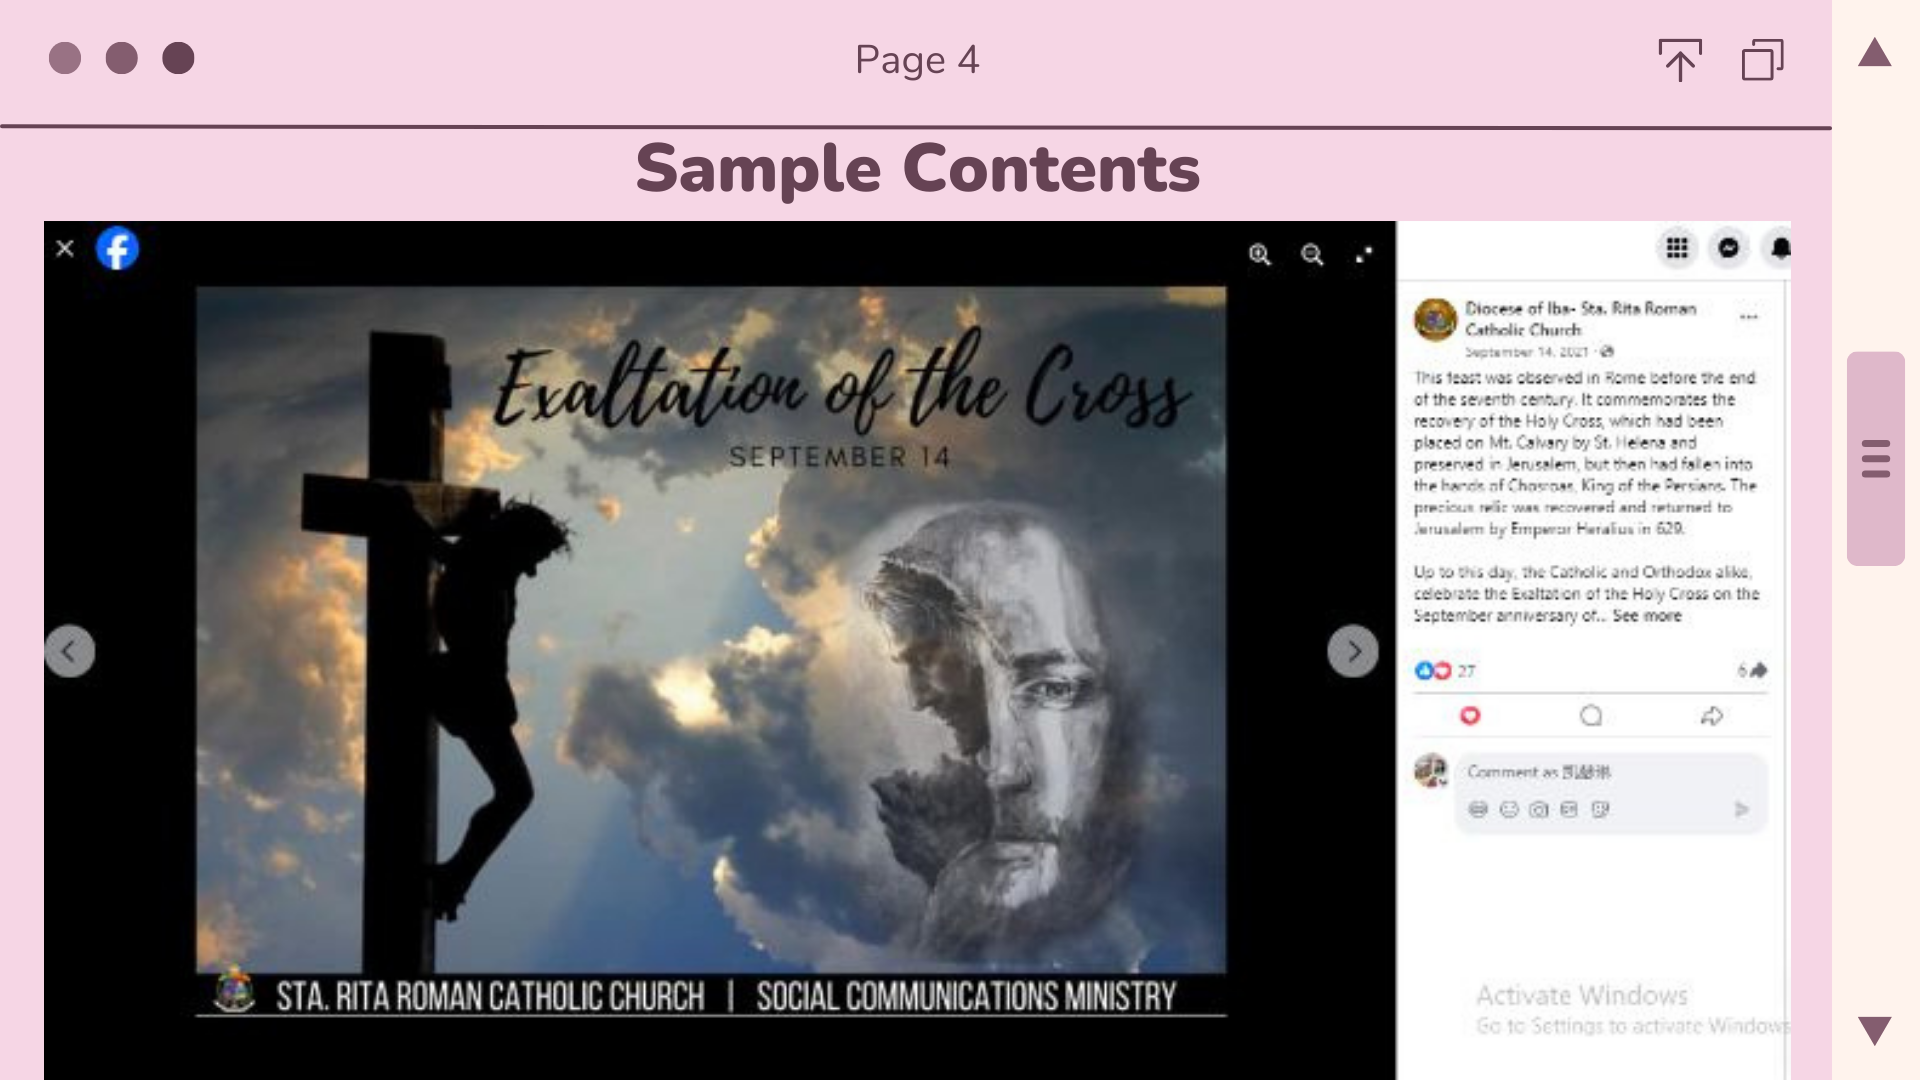
Task: Expand post text with See more
Action: [1646, 616]
